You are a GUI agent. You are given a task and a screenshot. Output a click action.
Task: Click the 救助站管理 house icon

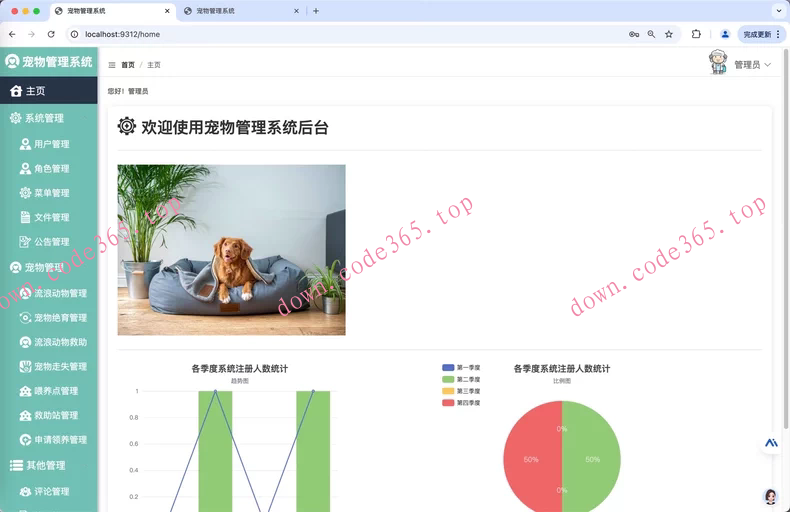point(25,415)
